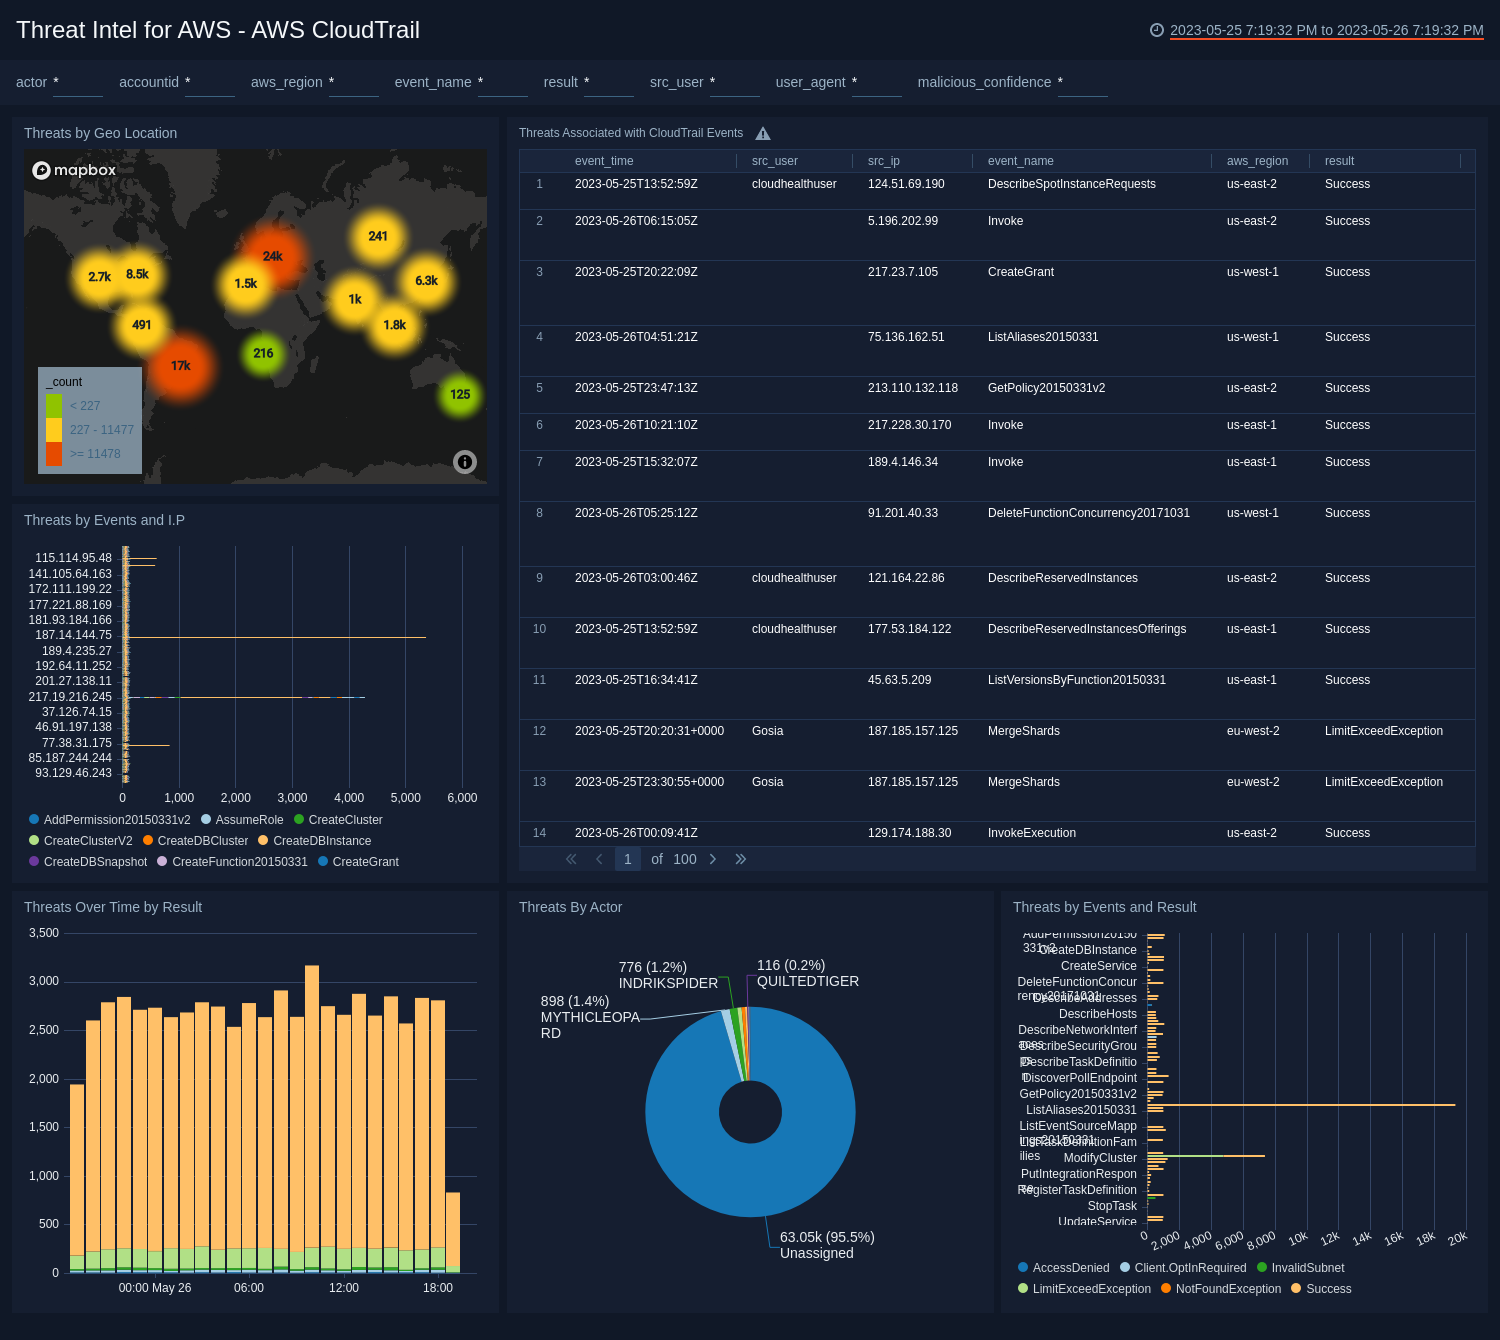1500x1340 pixels.
Task: Click the page 1 button in table pagination
Action: pyautogui.click(x=627, y=859)
